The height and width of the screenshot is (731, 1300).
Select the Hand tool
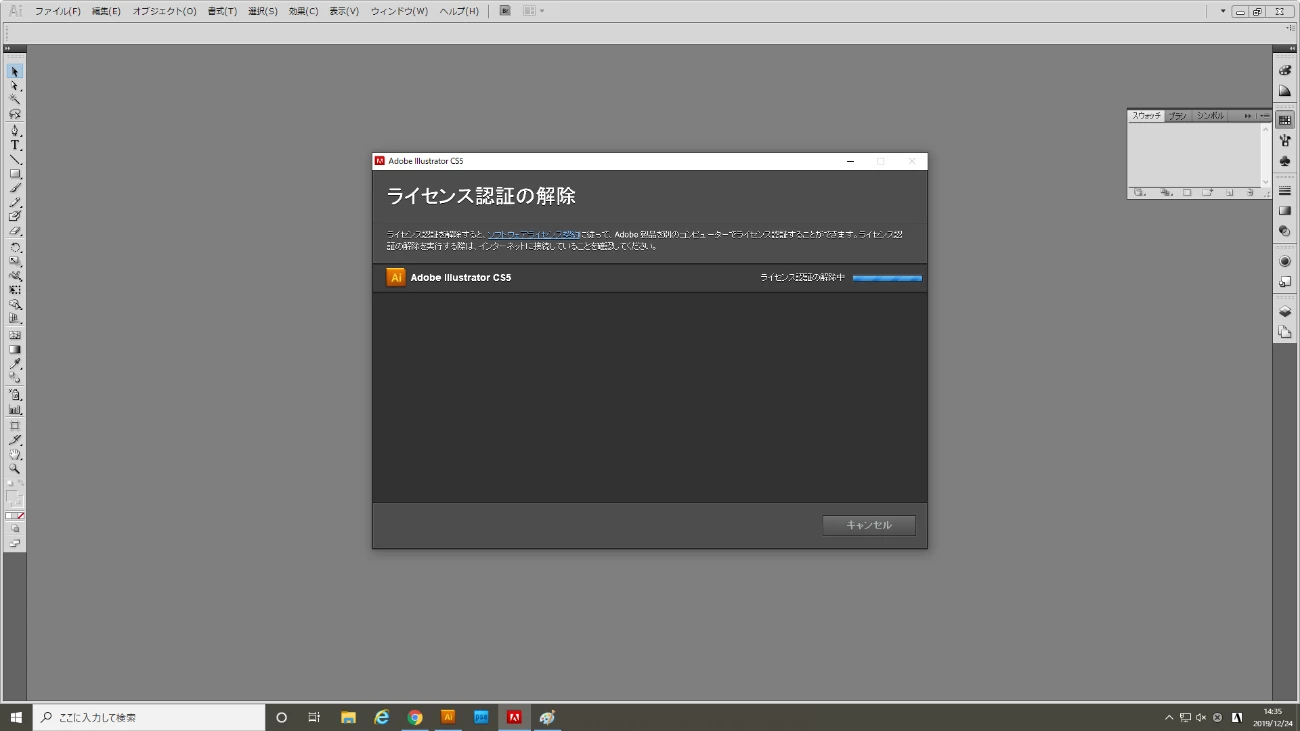(15, 454)
